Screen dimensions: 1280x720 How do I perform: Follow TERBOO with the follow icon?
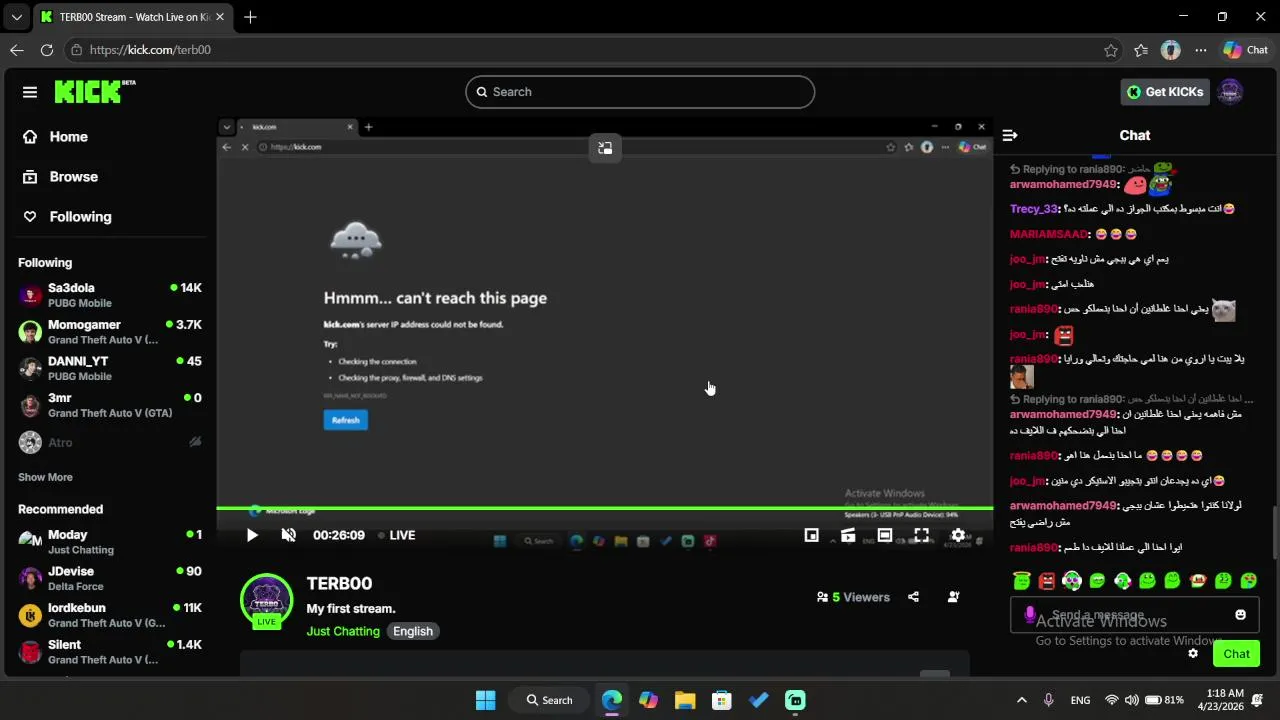point(953,597)
